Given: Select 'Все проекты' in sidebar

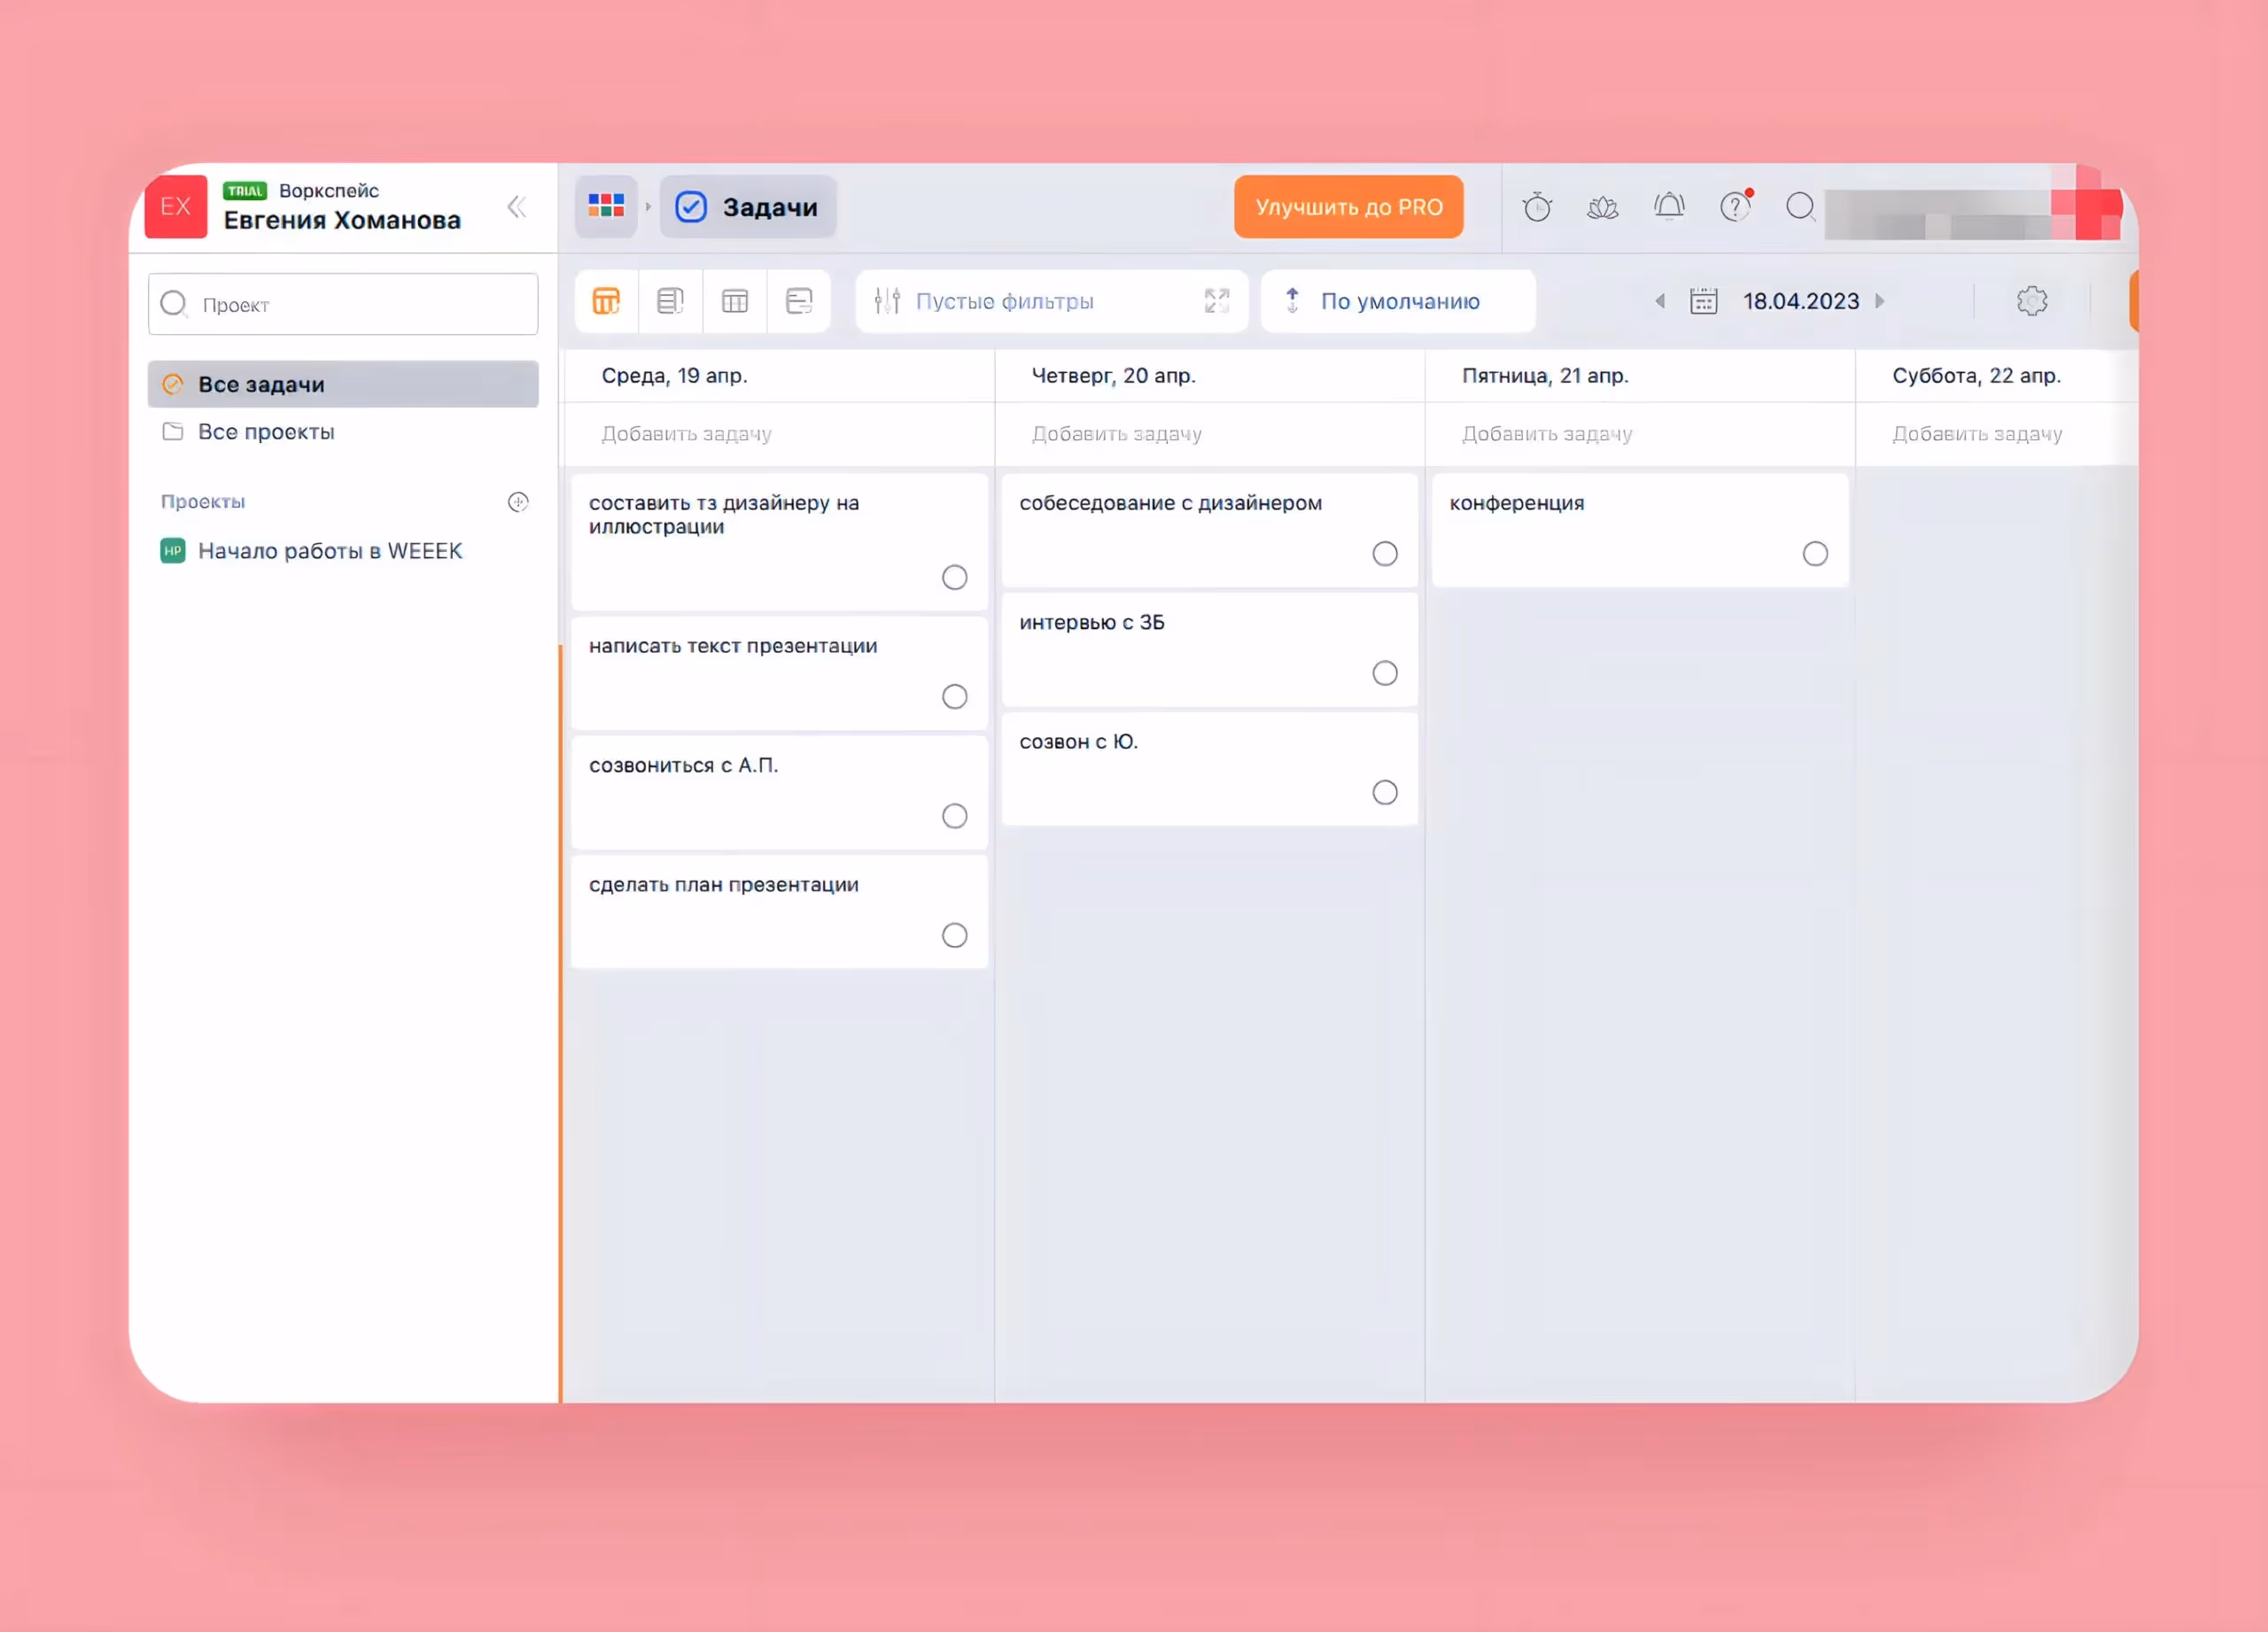Looking at the screenshot, I should coord(266,432).
